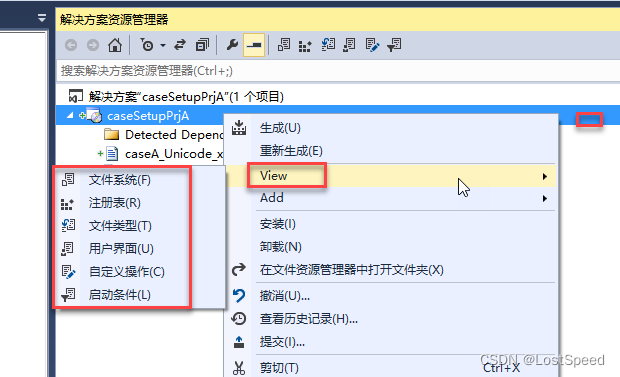Click the collapse all icon in toolbar
620x377 pixels.
pos(202,45)
